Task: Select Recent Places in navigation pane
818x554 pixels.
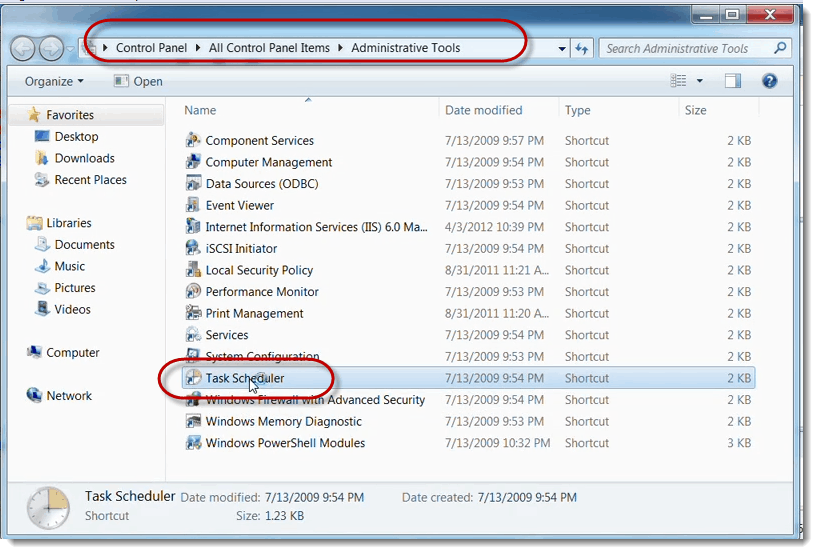Action: (90, 180)
